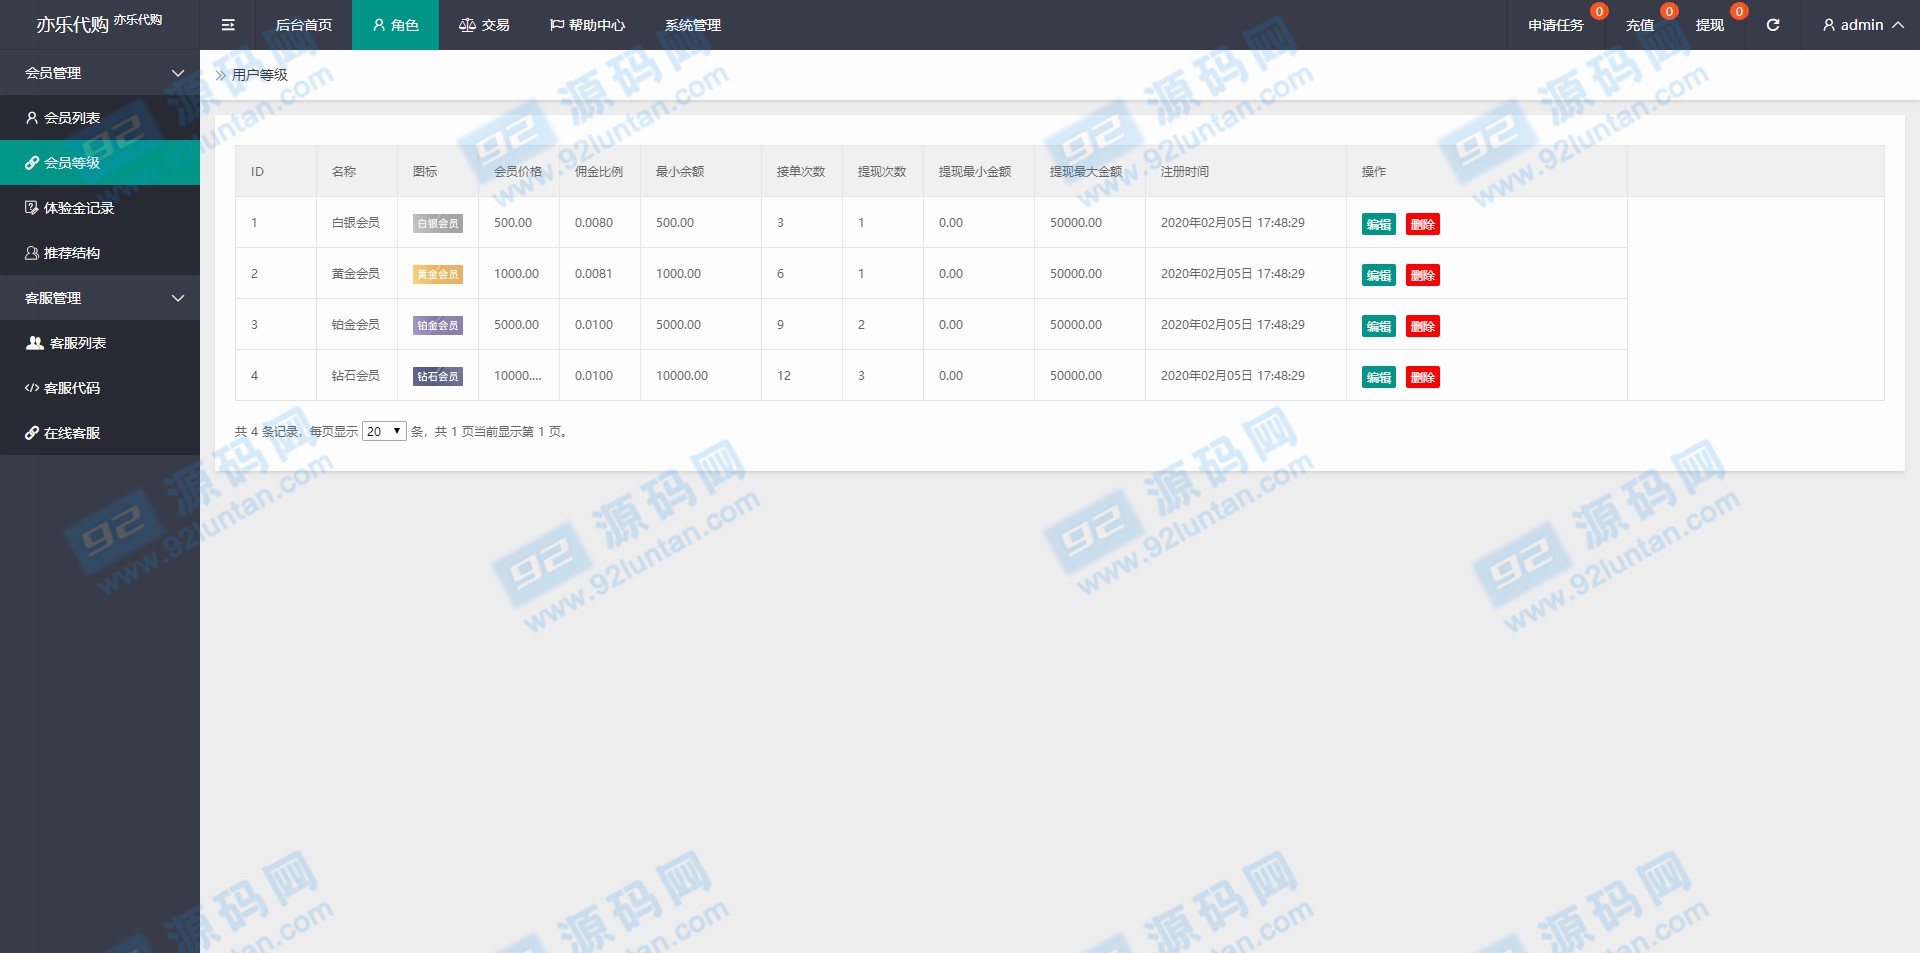This screenshot has width=1920, height=953.
Task: Open 在线客服 in the sidebar
Action: pos(100,433)
